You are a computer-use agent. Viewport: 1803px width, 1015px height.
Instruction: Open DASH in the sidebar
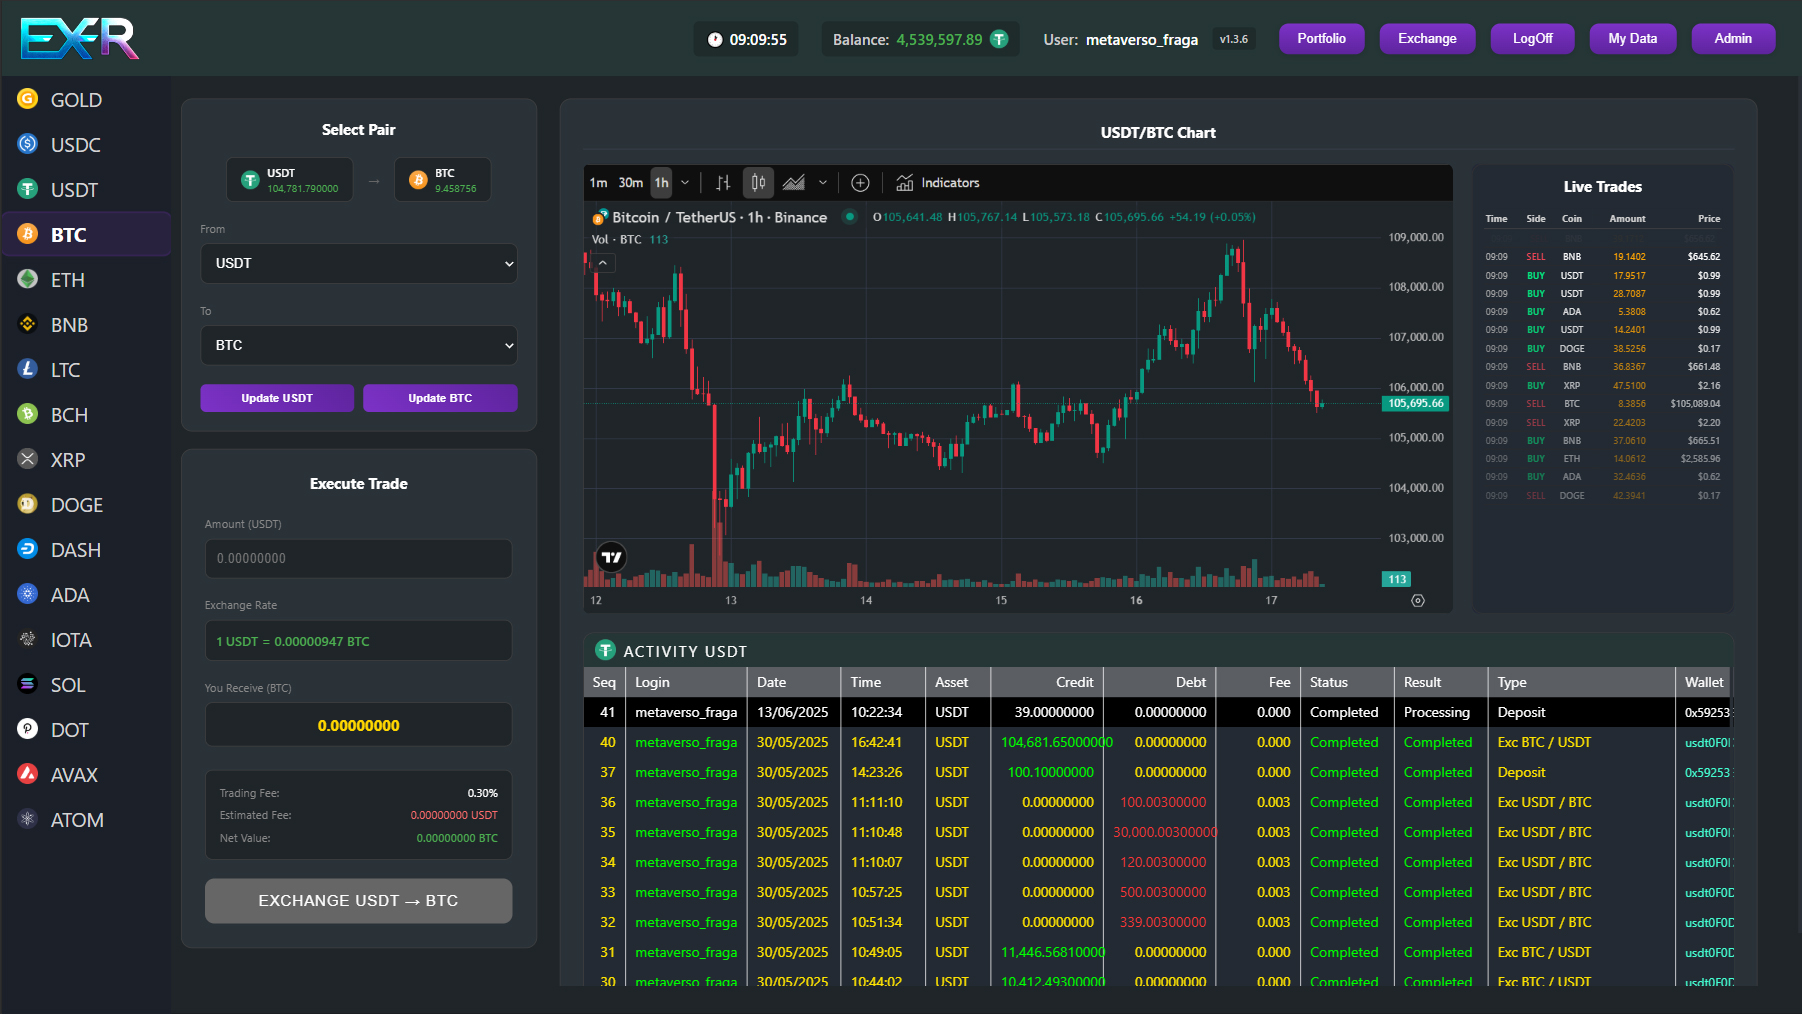pyautogui.click(x=86, y=550)
